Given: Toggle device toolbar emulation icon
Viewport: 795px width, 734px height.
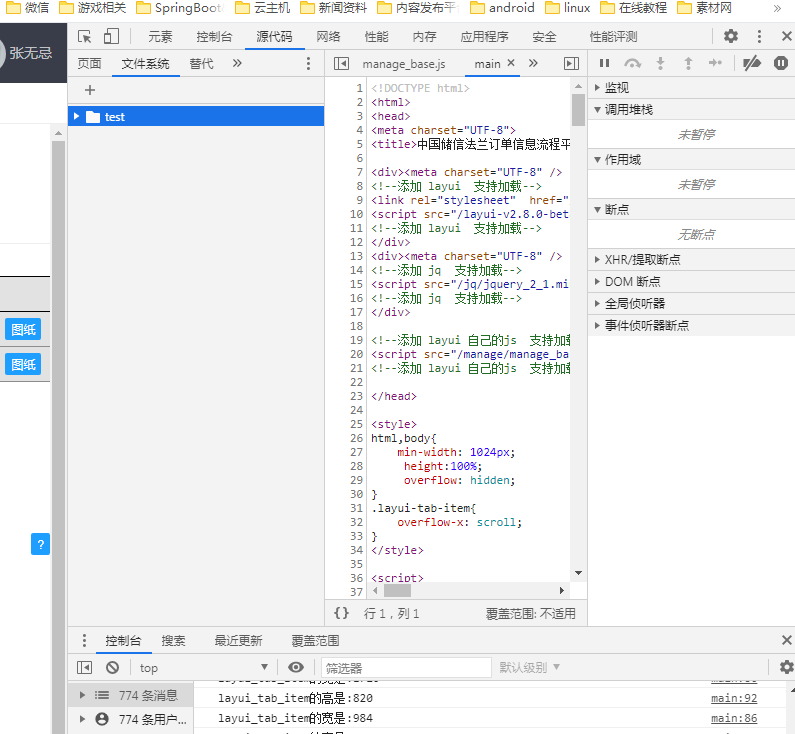Looking at the screenshot, I should [x=111, y=36].
